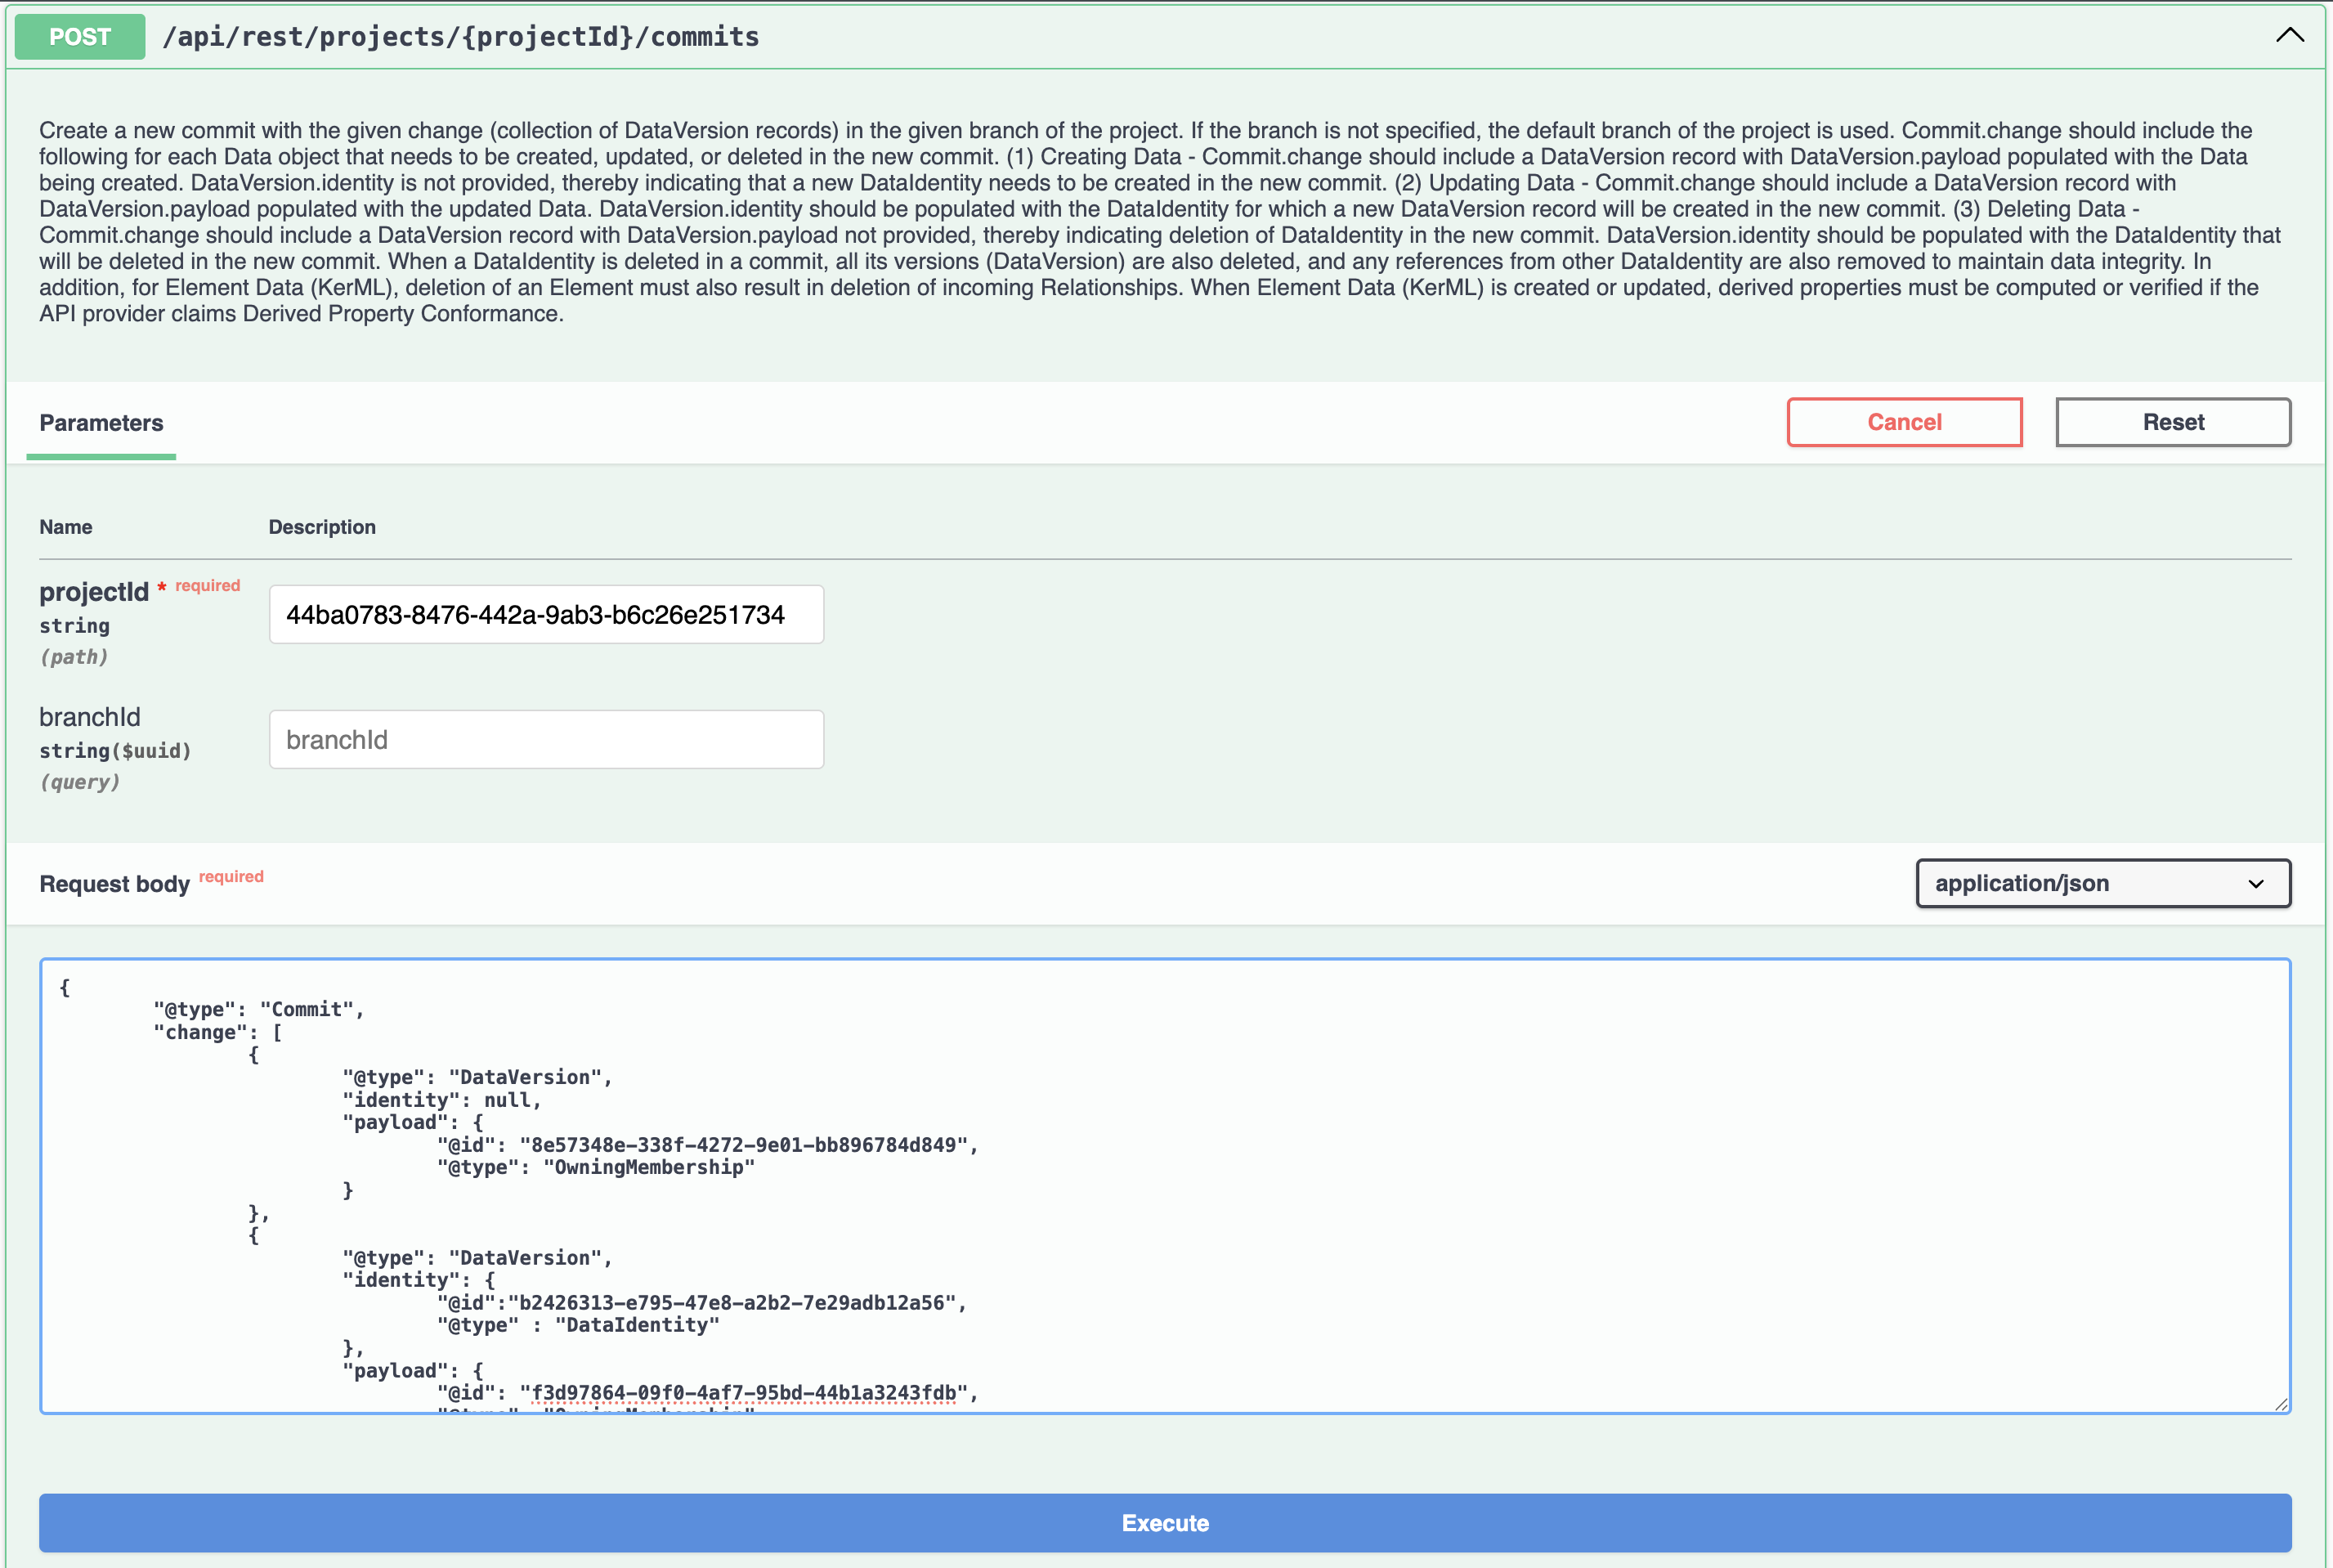Click the empty branchId query input
Image resolution: width=2333 pixels, height=1568 pixels.
pyautogui.click(x=546, y=739)
